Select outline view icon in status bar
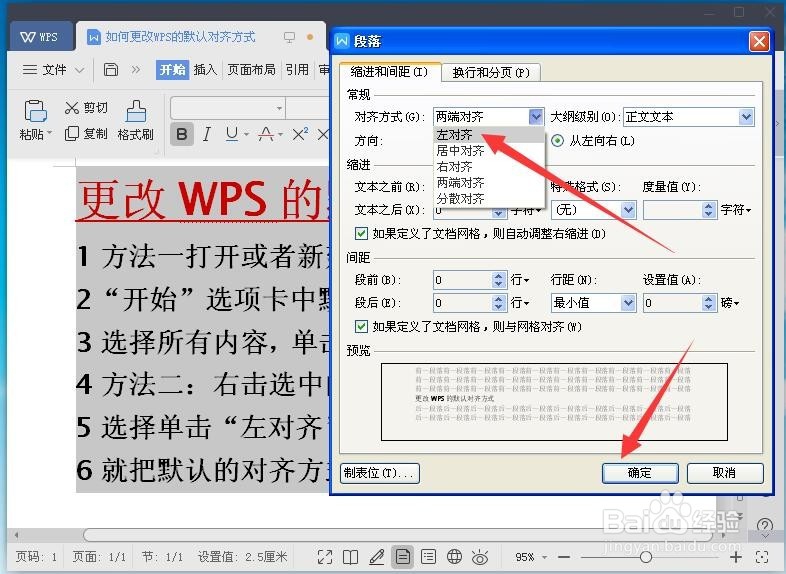 click(428, 557)
